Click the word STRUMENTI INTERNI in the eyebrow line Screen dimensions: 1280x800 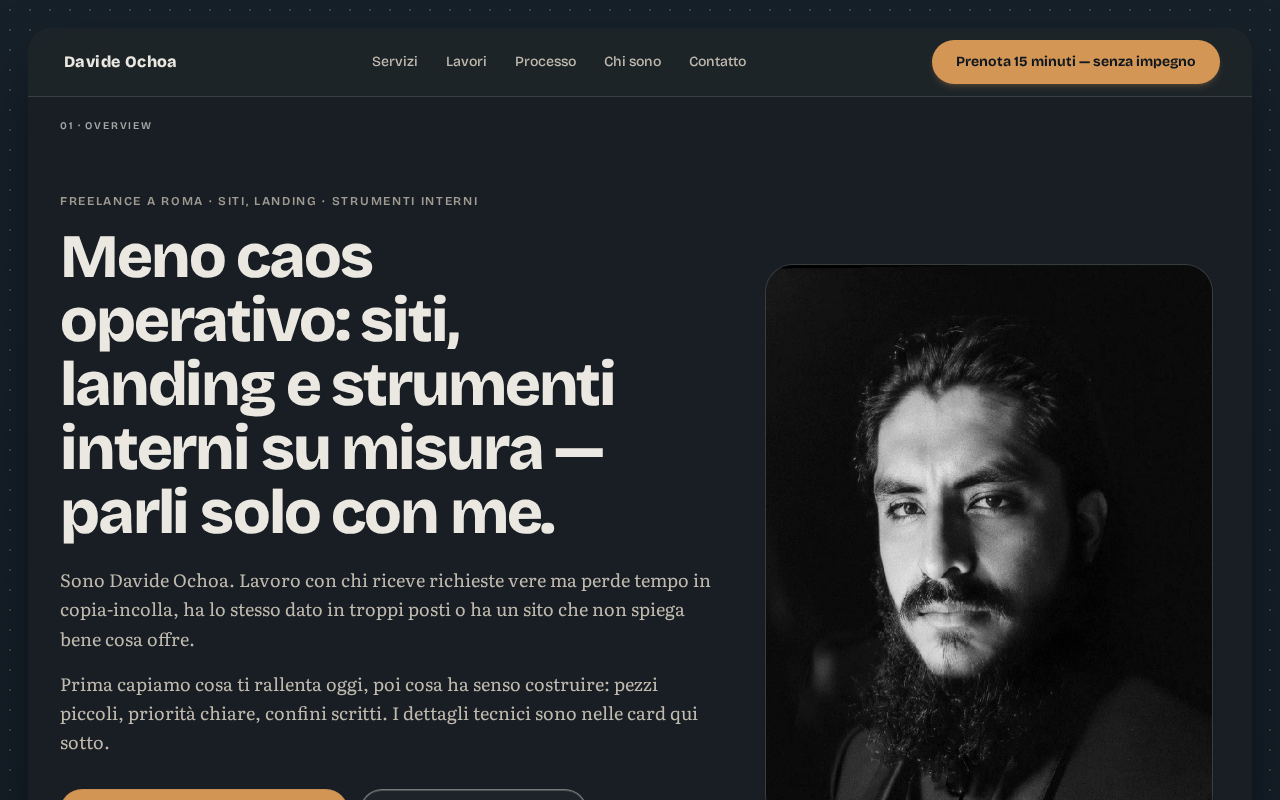click(405, 201)
